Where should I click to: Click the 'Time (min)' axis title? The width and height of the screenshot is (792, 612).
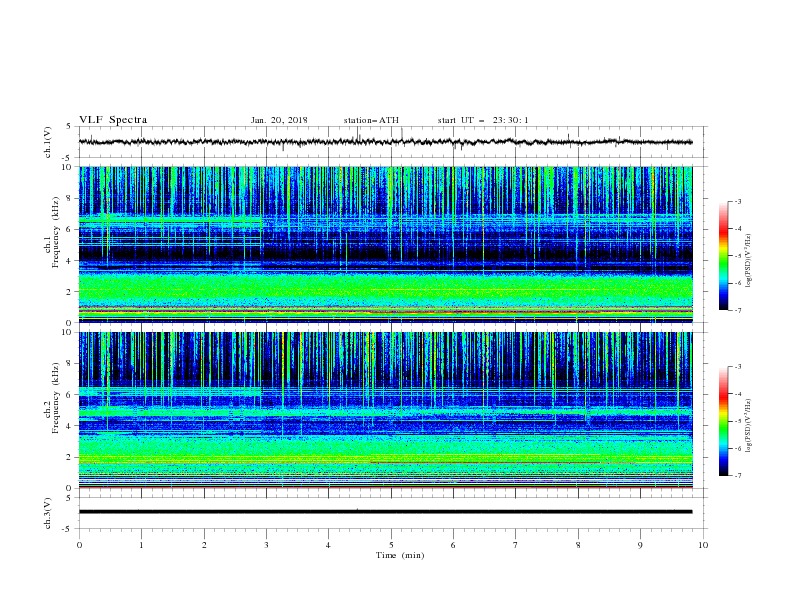(400, 555)
